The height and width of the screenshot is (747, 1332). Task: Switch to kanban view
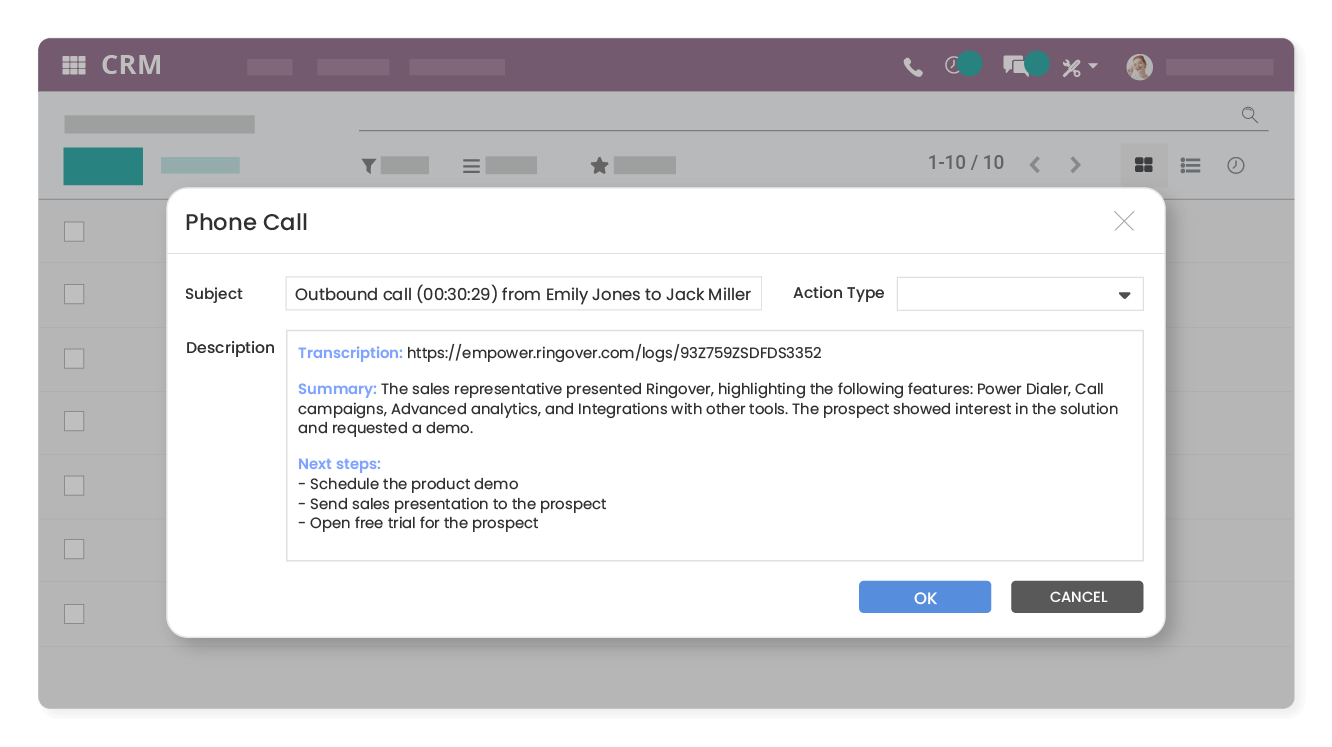[x=1144, y=165]
